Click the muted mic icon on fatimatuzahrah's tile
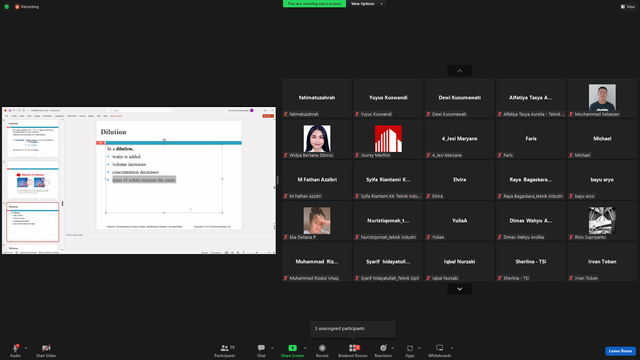 pyautogui.click(x=286, y=114)
